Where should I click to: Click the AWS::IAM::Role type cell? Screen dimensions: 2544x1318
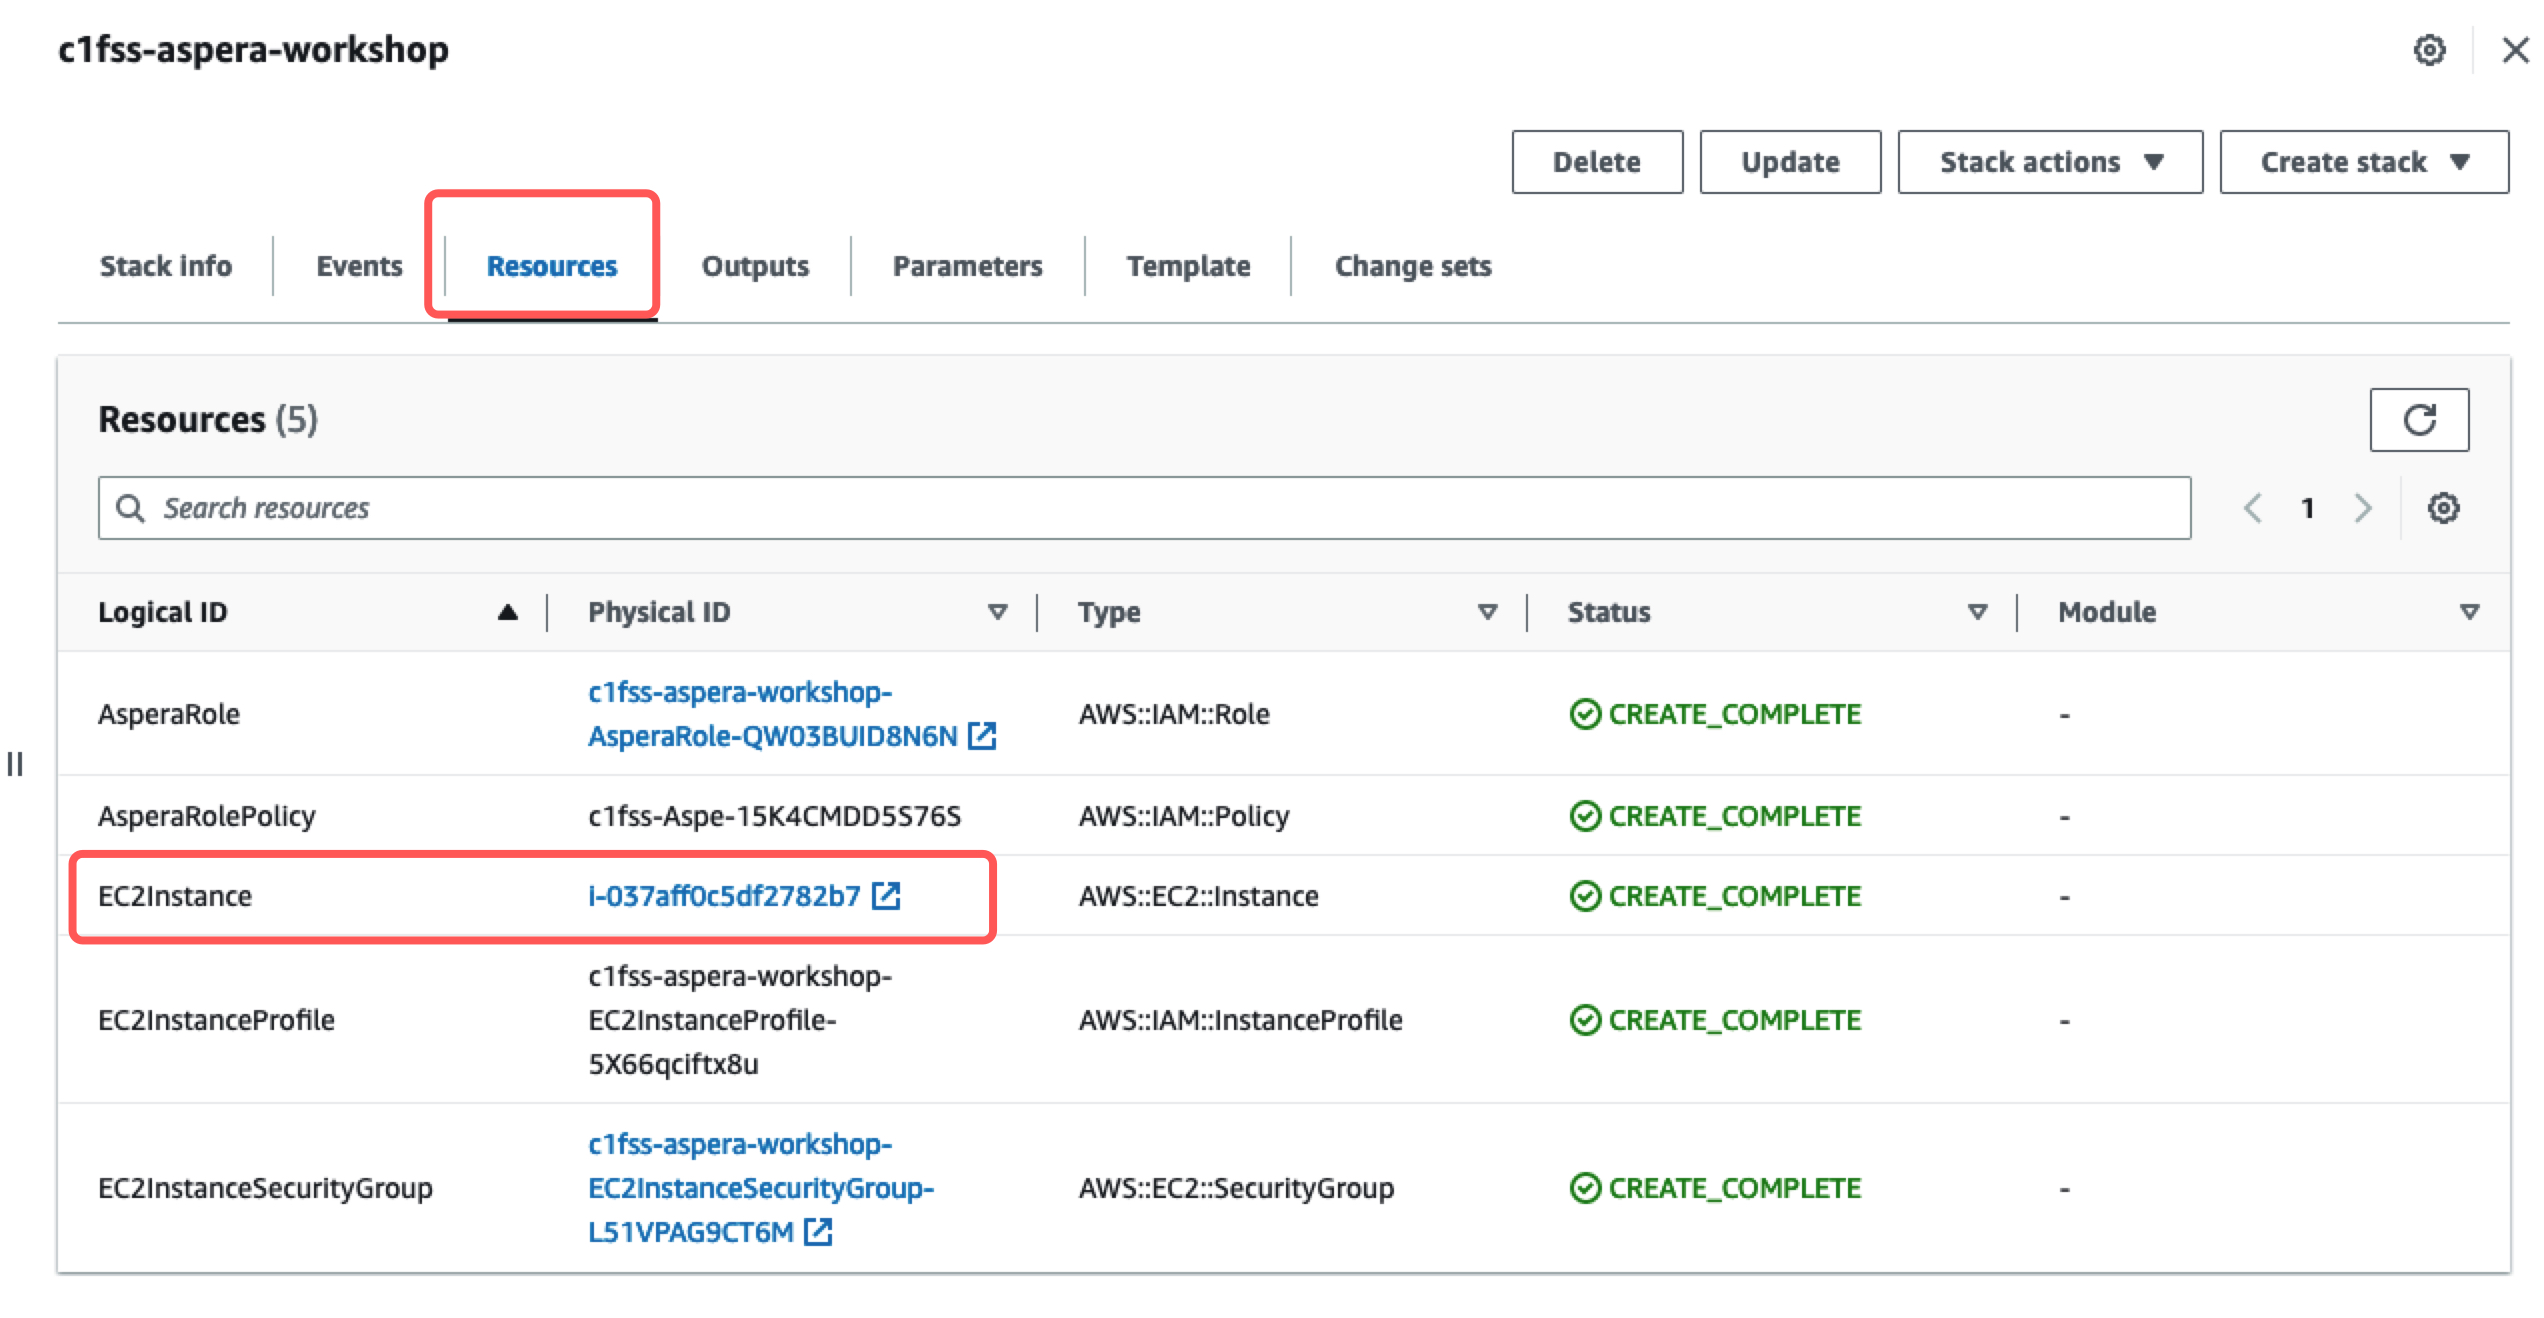1174,714
